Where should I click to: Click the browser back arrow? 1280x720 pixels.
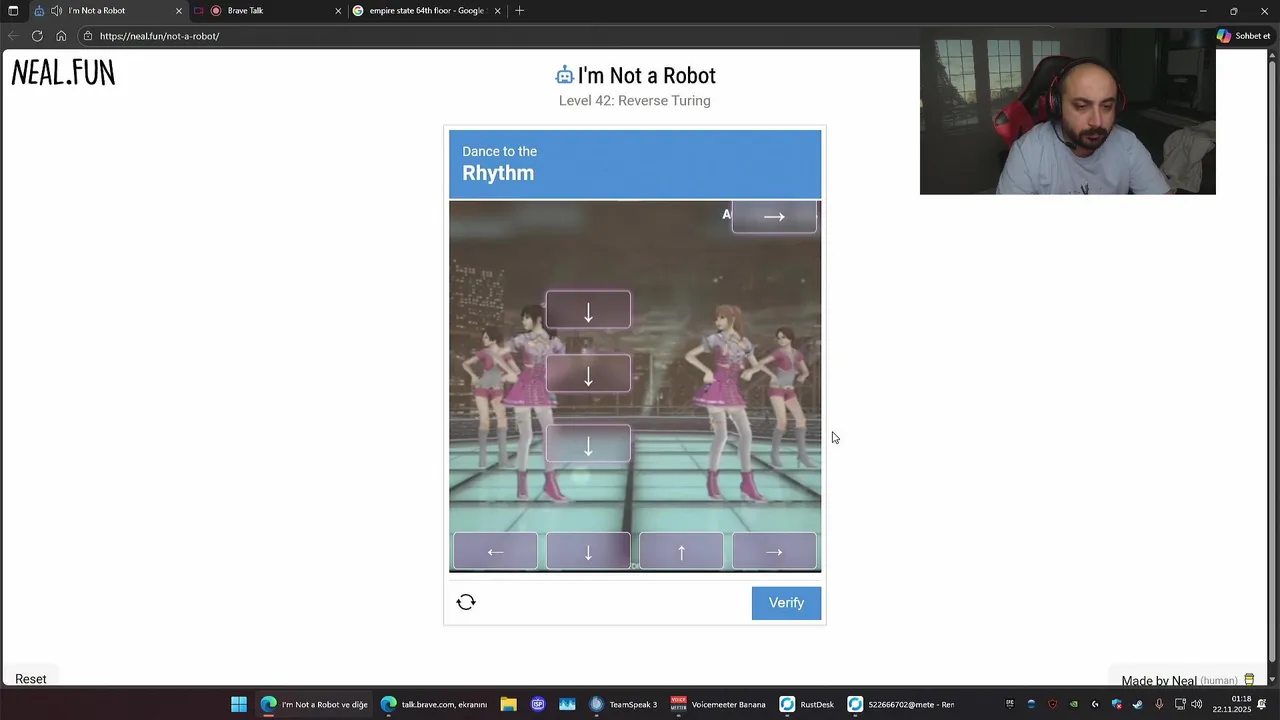point(13,36)
